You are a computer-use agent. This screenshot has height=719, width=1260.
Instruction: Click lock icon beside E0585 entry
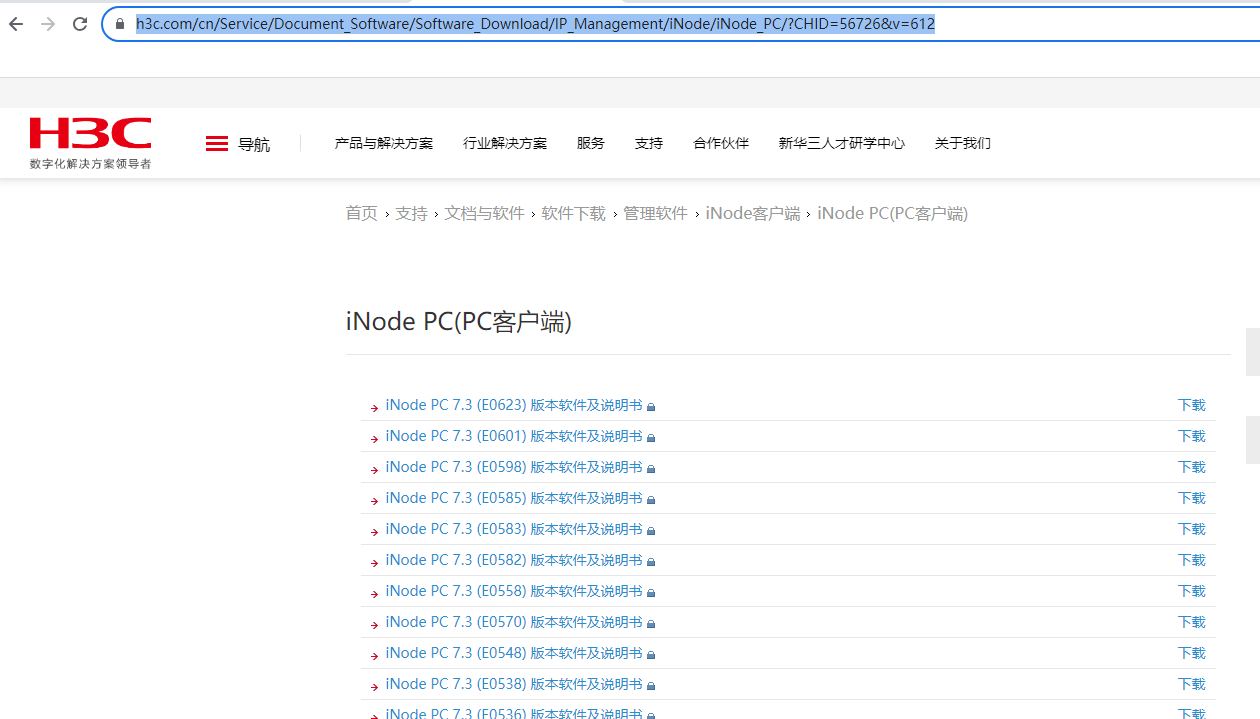[651, 500]
